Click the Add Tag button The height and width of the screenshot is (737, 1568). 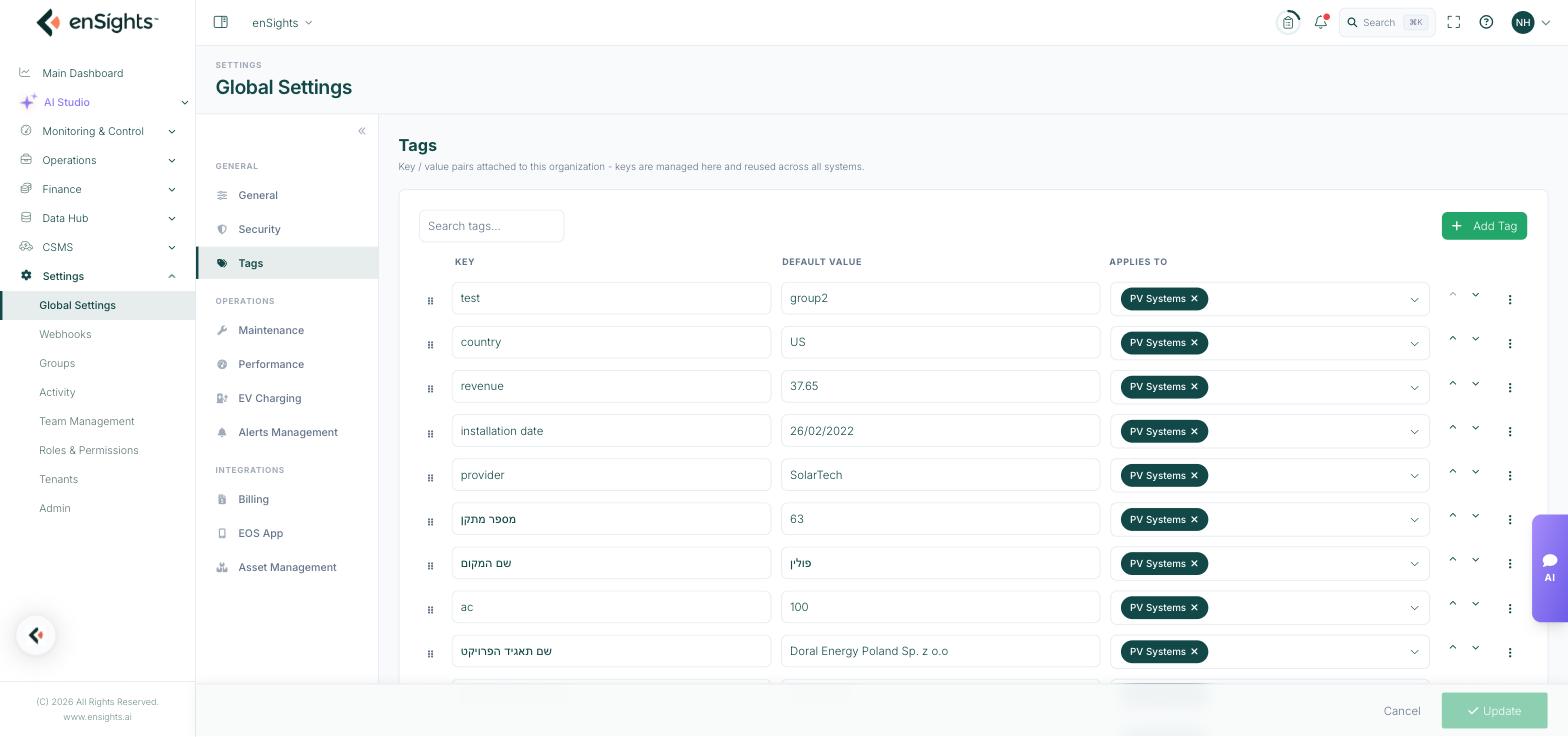[x=1484, y=226]
